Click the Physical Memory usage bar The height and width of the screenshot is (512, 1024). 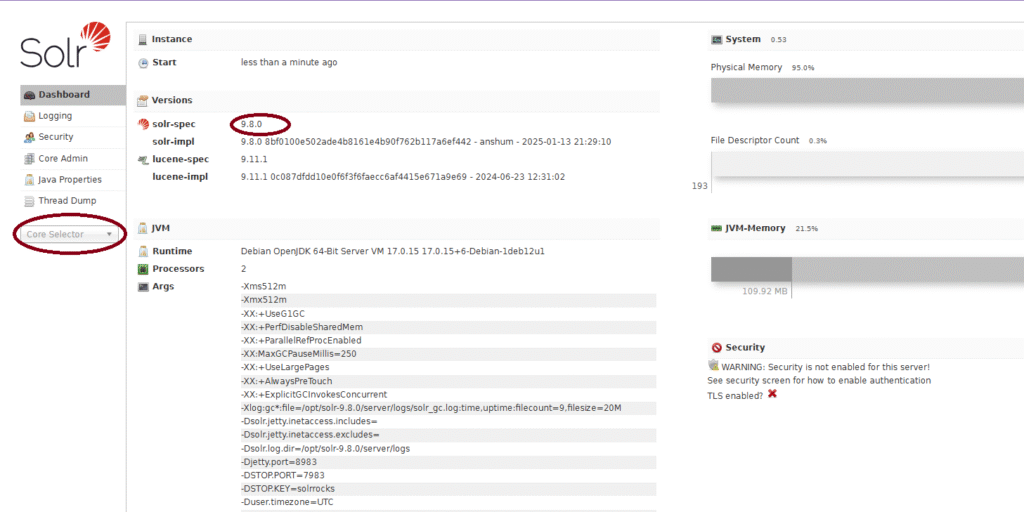(x=867, y=90)
